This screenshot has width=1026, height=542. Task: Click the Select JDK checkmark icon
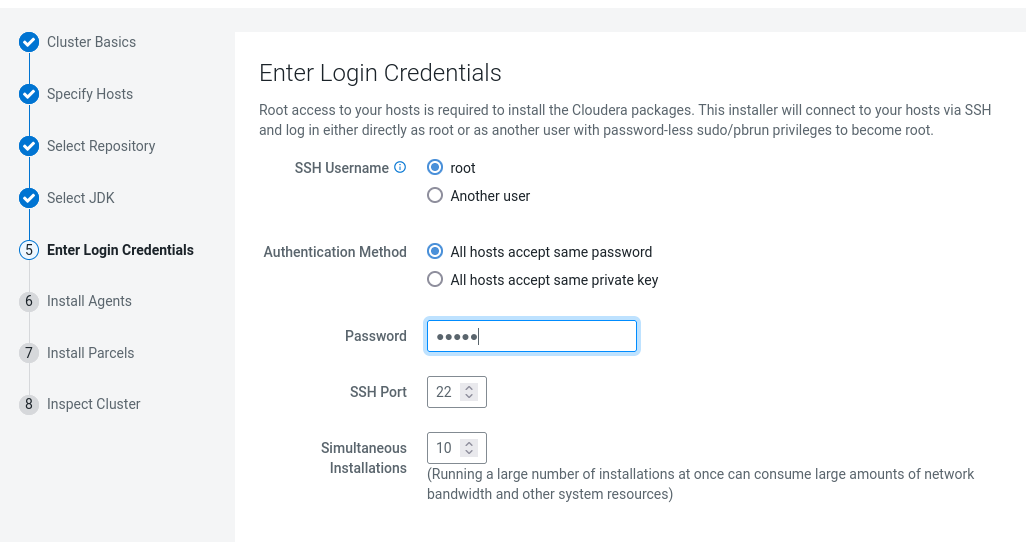(29, 198)
